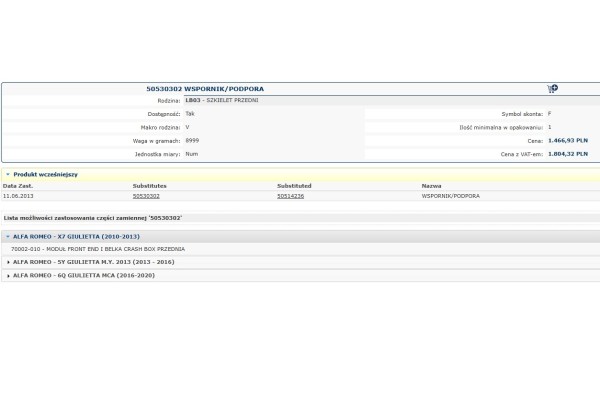Click the Nazwa column header
The height and width of the screenshot is (400, 600).
(x=431, y=186)
